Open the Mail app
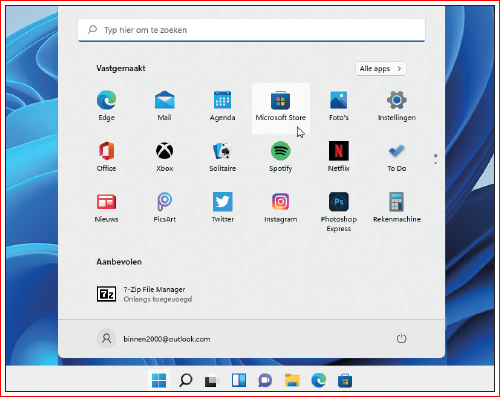The height and width of the screenshot is (397, 500). [x=164, y=106]
